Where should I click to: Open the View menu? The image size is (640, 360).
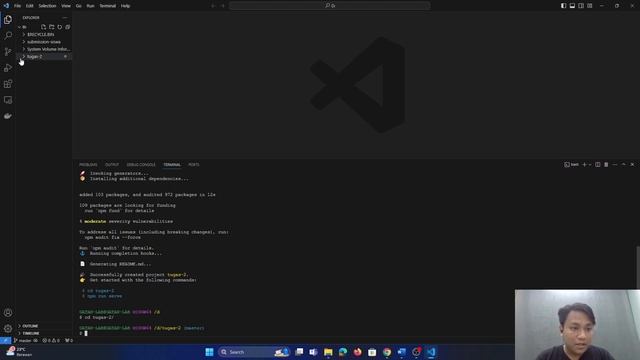66,6
